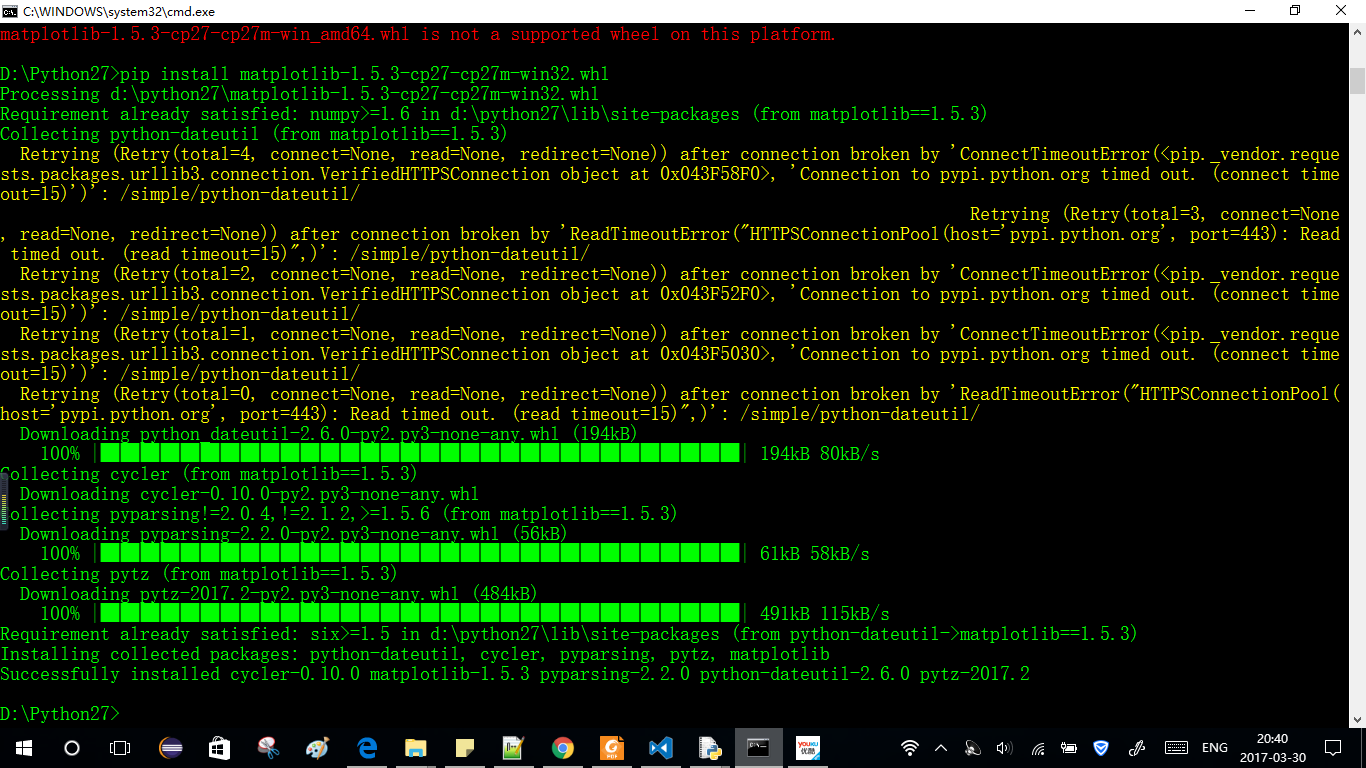1366x768 pixels.
Task: Click 'Downloading pyparsing-2.2.0' line
Action: pos(294,534)
